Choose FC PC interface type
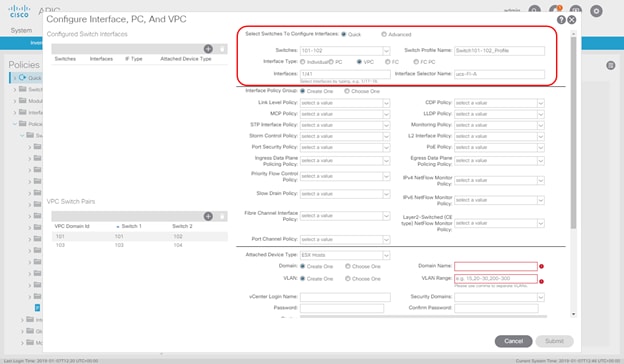 click(x=416, y=62)
